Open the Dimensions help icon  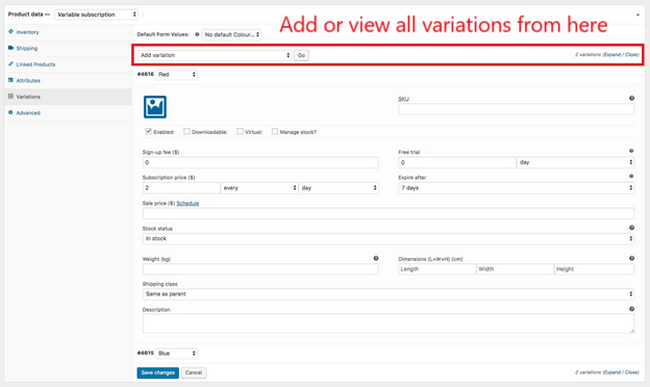[x=631, y=258]
